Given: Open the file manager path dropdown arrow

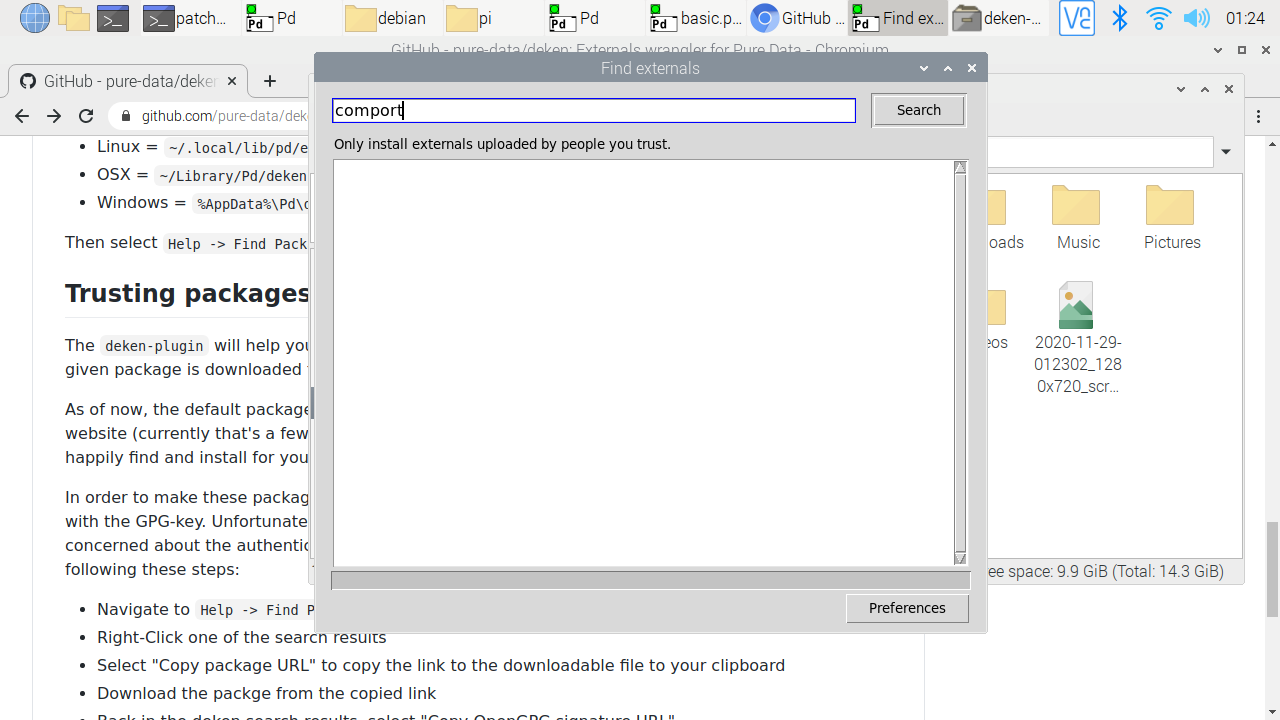Looking at the screenshot, I should pos(1226,152).
